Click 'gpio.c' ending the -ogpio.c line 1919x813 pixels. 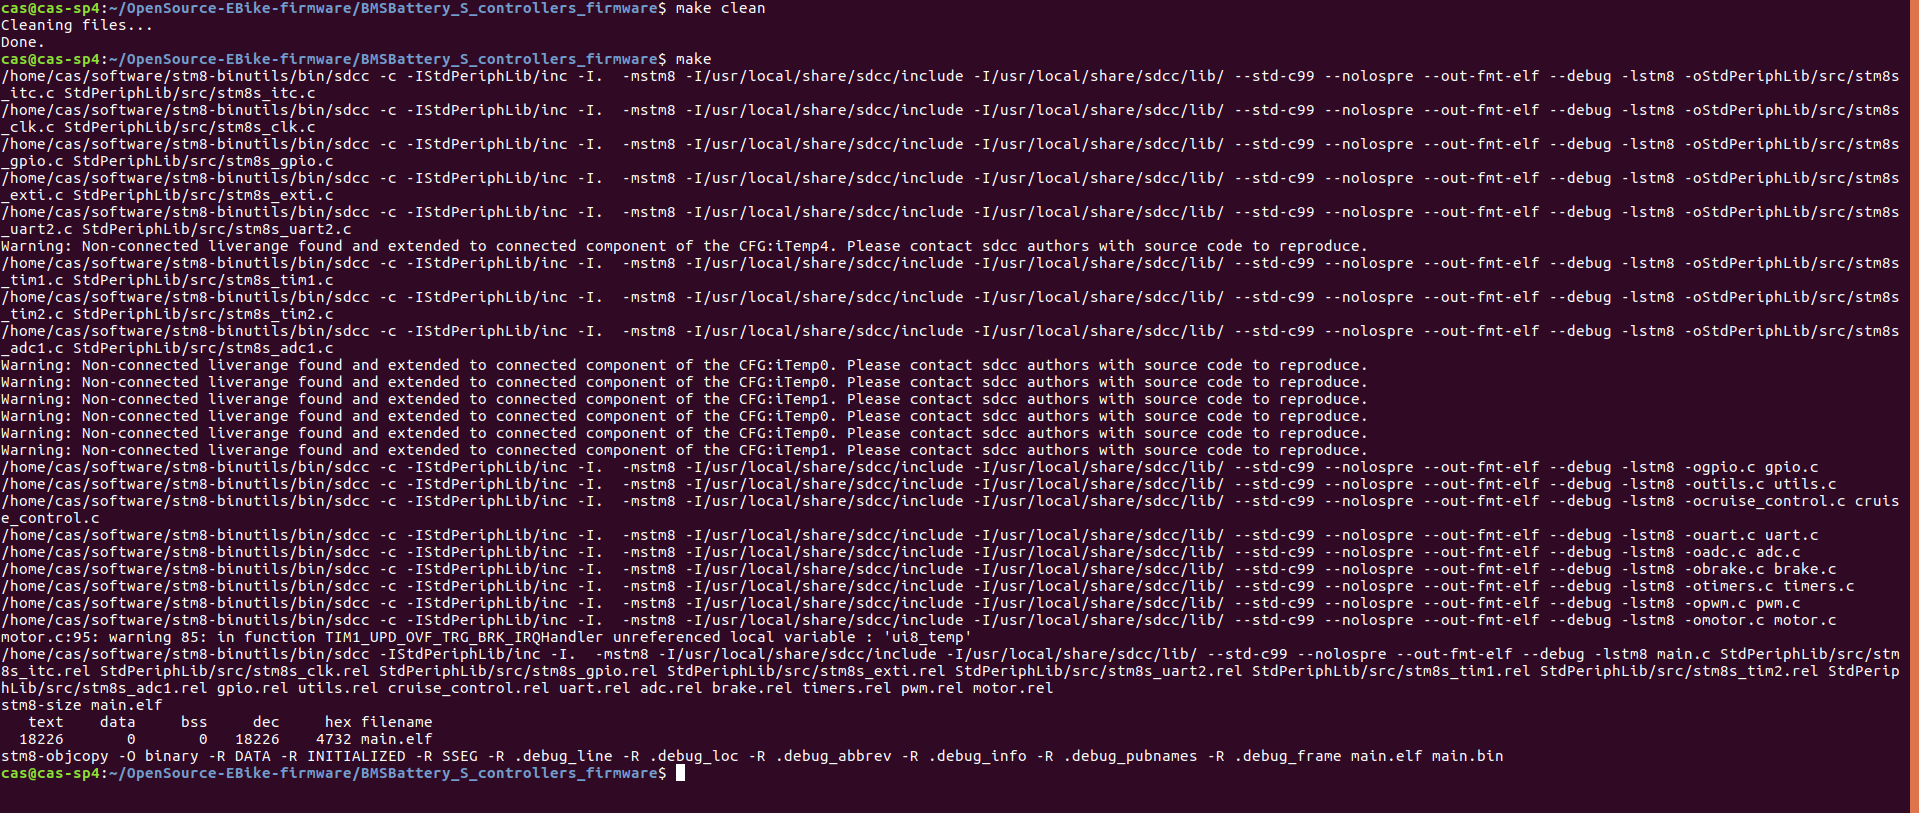tap(1792, 467)
